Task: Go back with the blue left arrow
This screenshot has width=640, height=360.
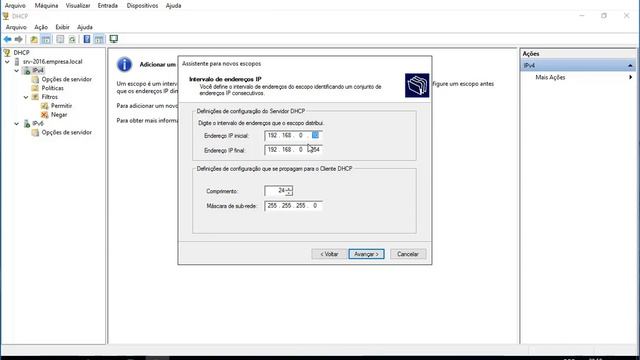Action: pos(7,39)
